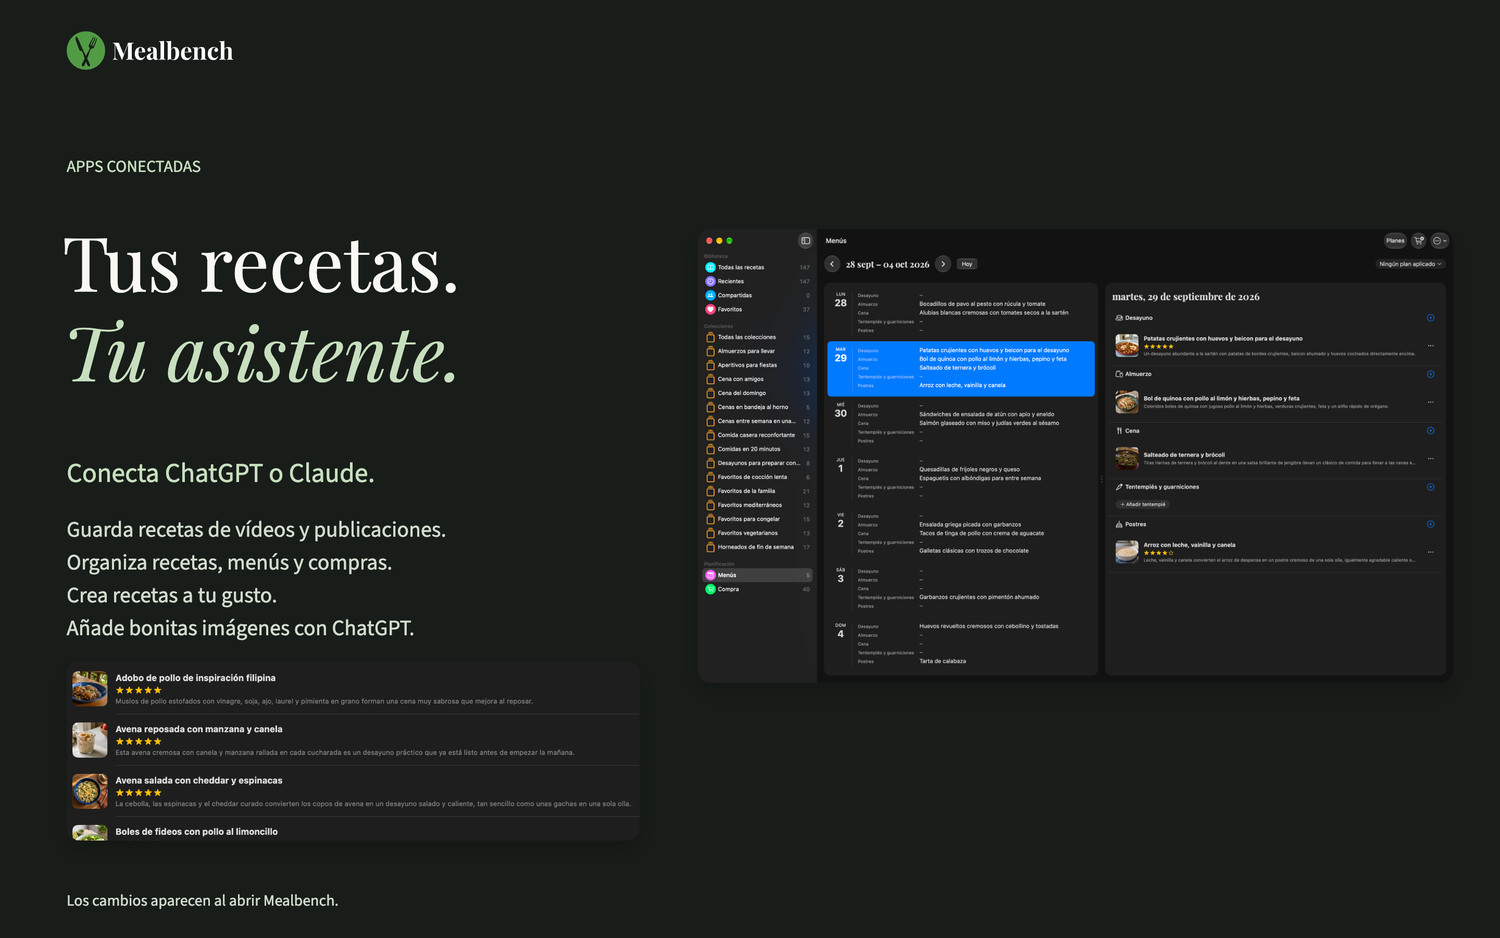Open the Cena con amigos collection
The height and width of the screenshot is (938, 1500).
(x=758, y=379)
